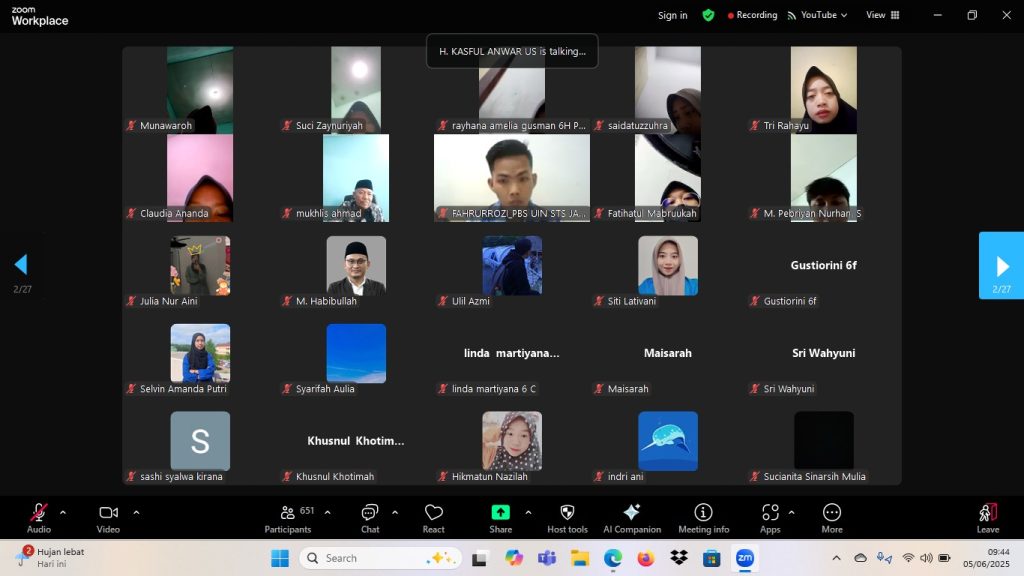
Task: Open the Participants panel
Action: (x=288, y=517)
